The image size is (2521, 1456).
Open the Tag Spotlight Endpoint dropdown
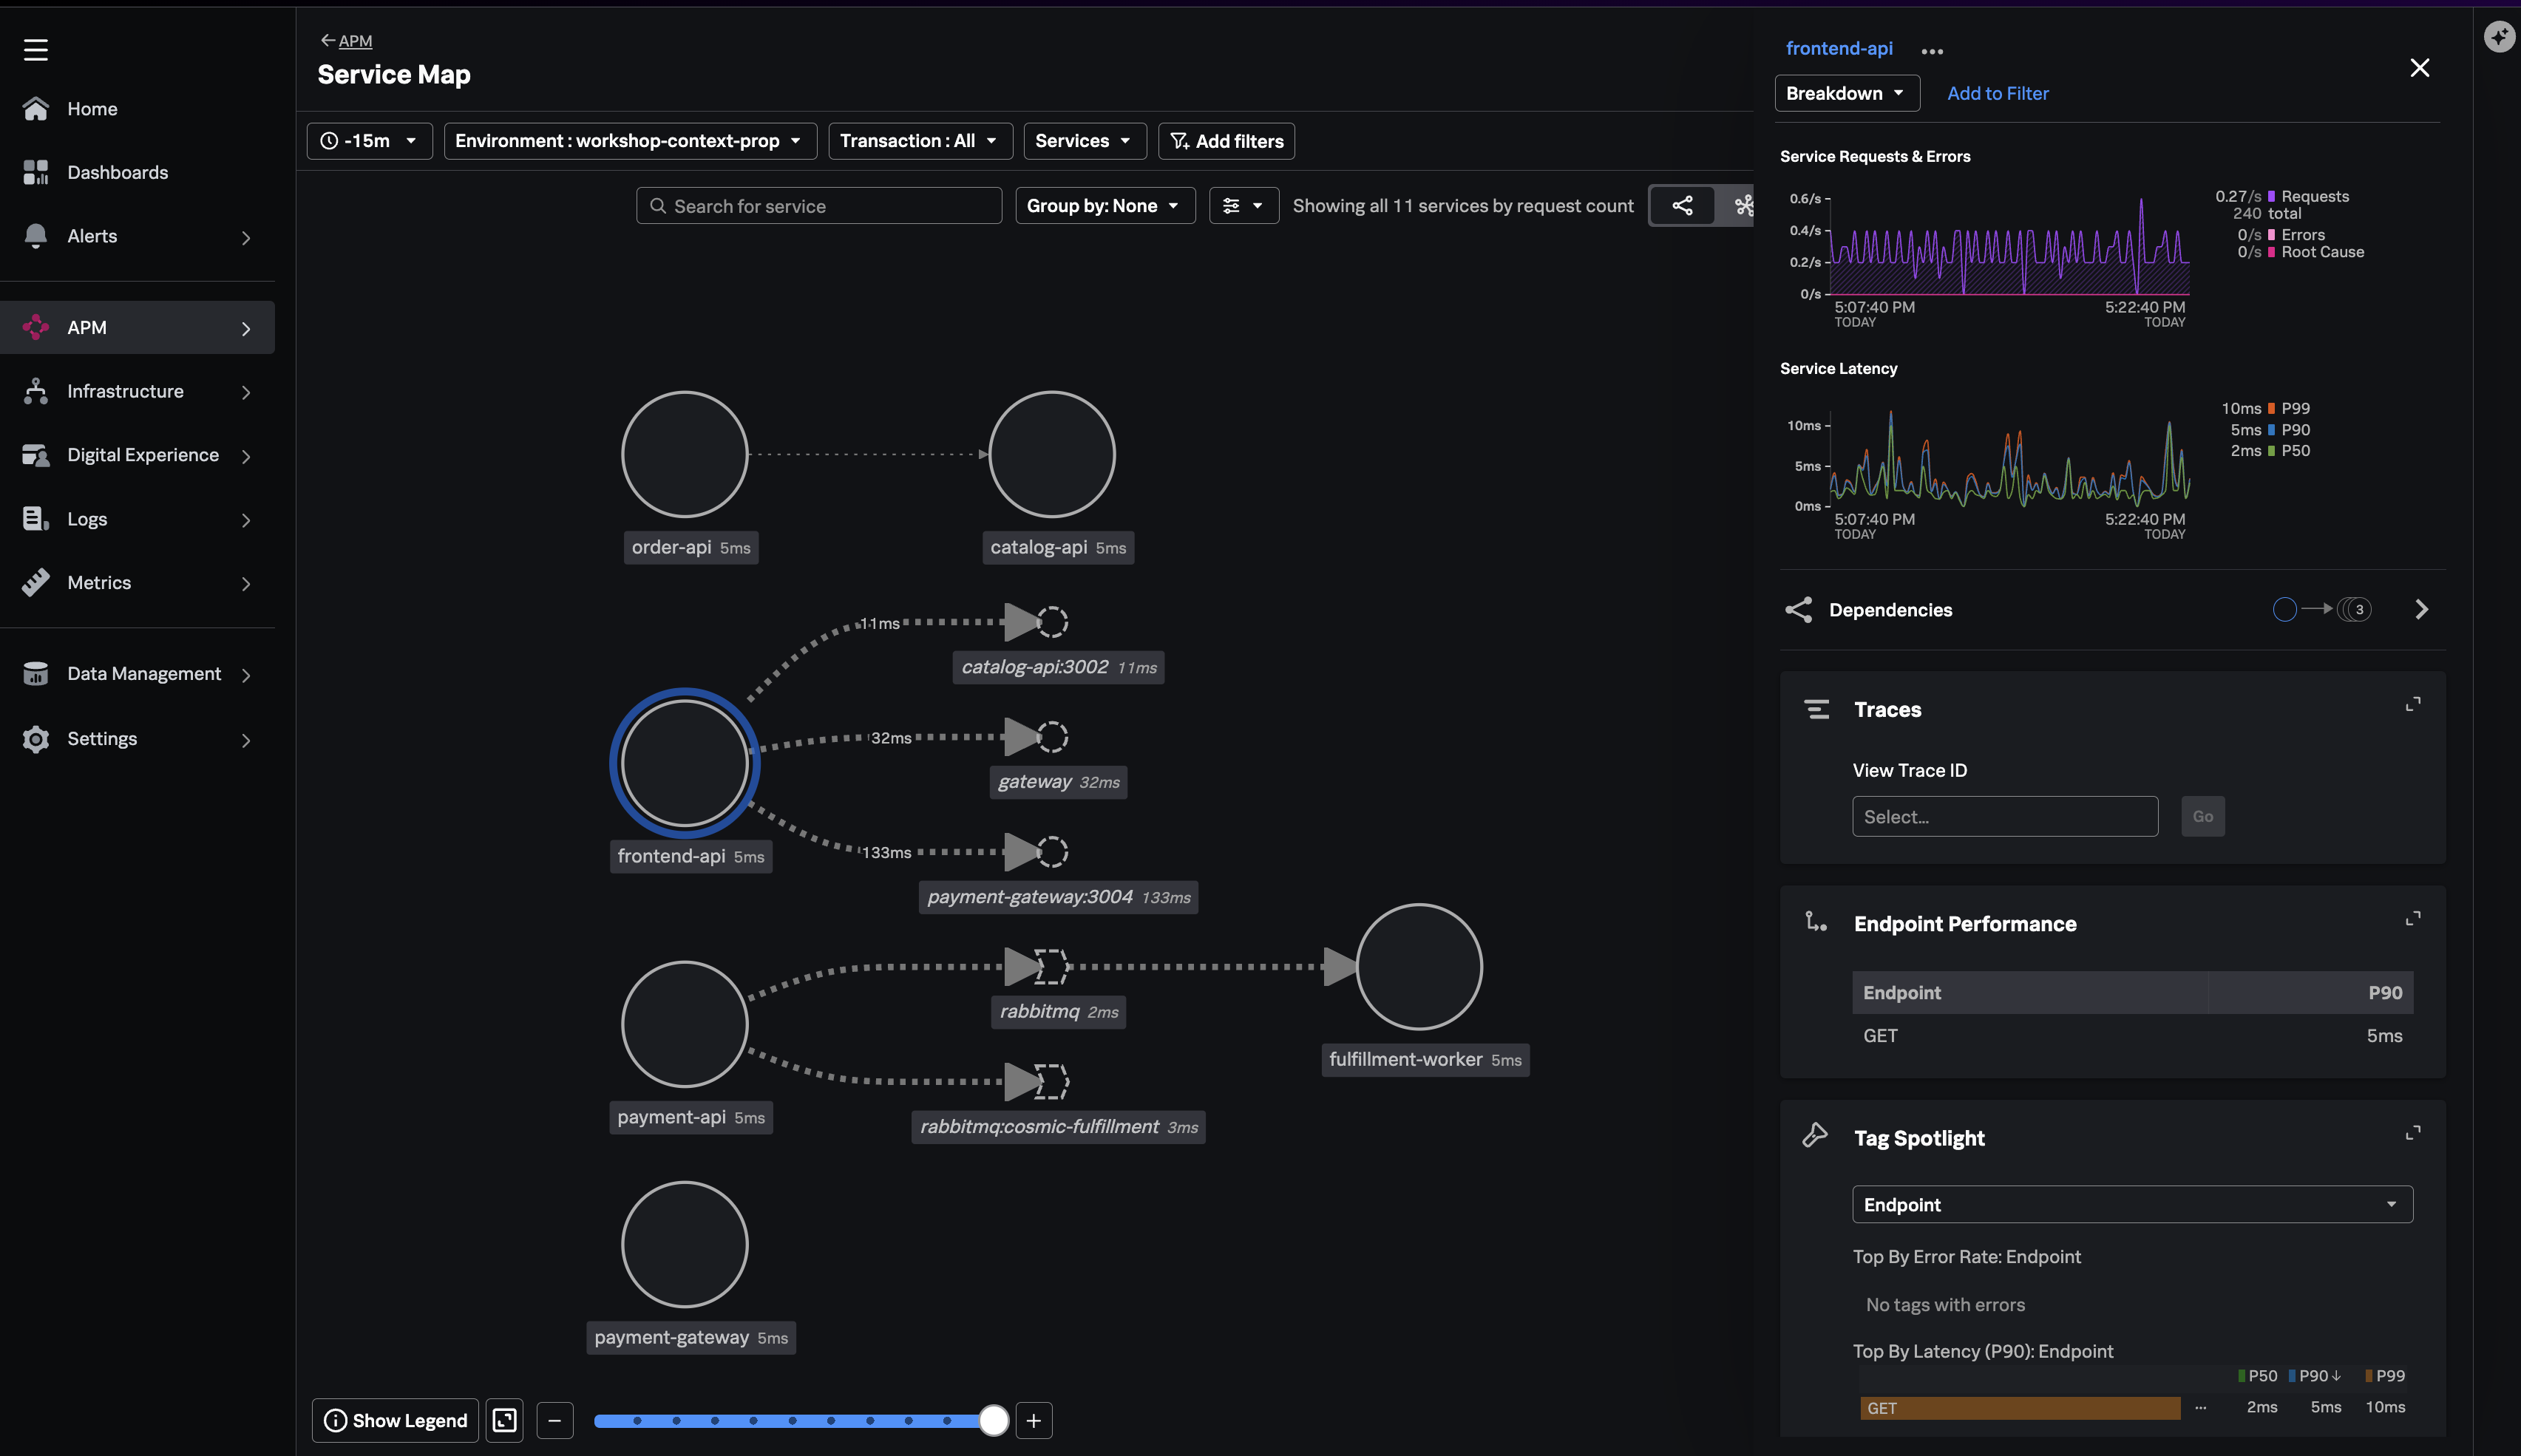pyautogui.click(x=2132, y=1204)
